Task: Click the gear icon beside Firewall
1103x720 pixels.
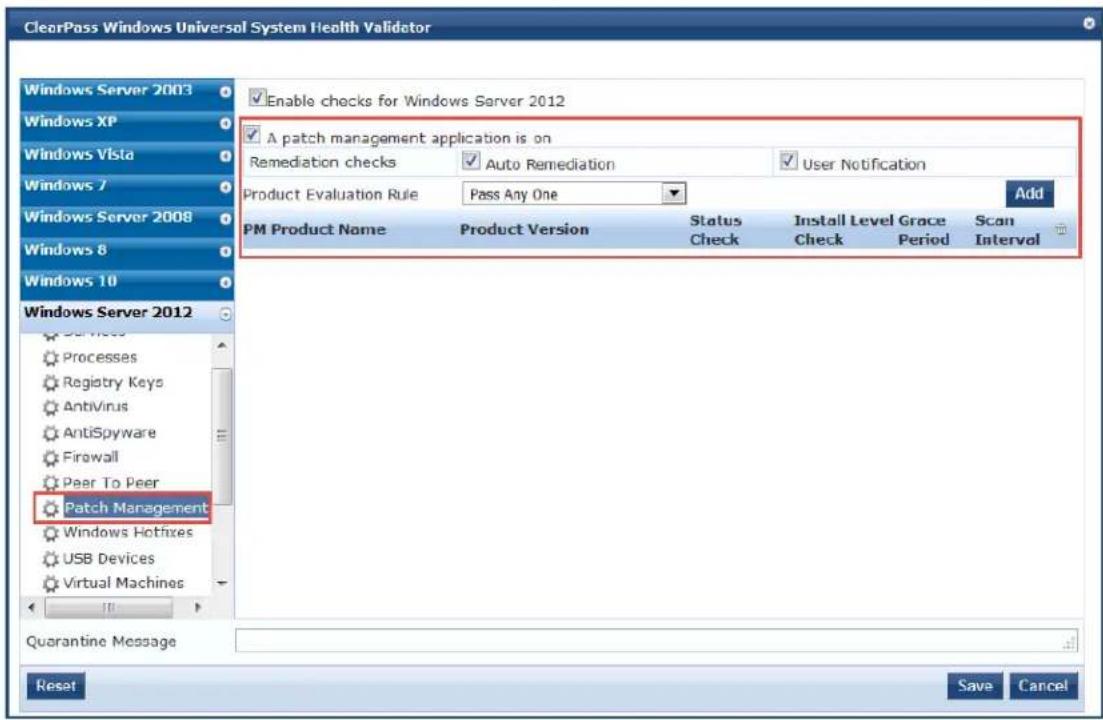Action: 51,458
